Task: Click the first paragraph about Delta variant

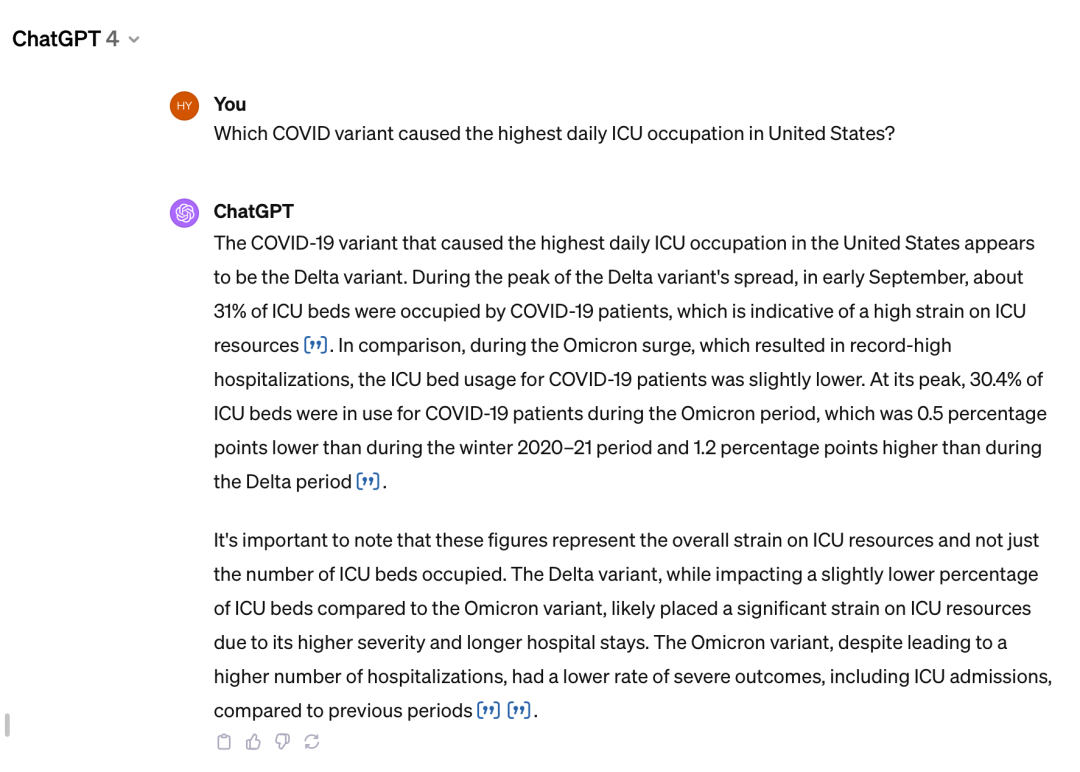Action: (630, 362)
